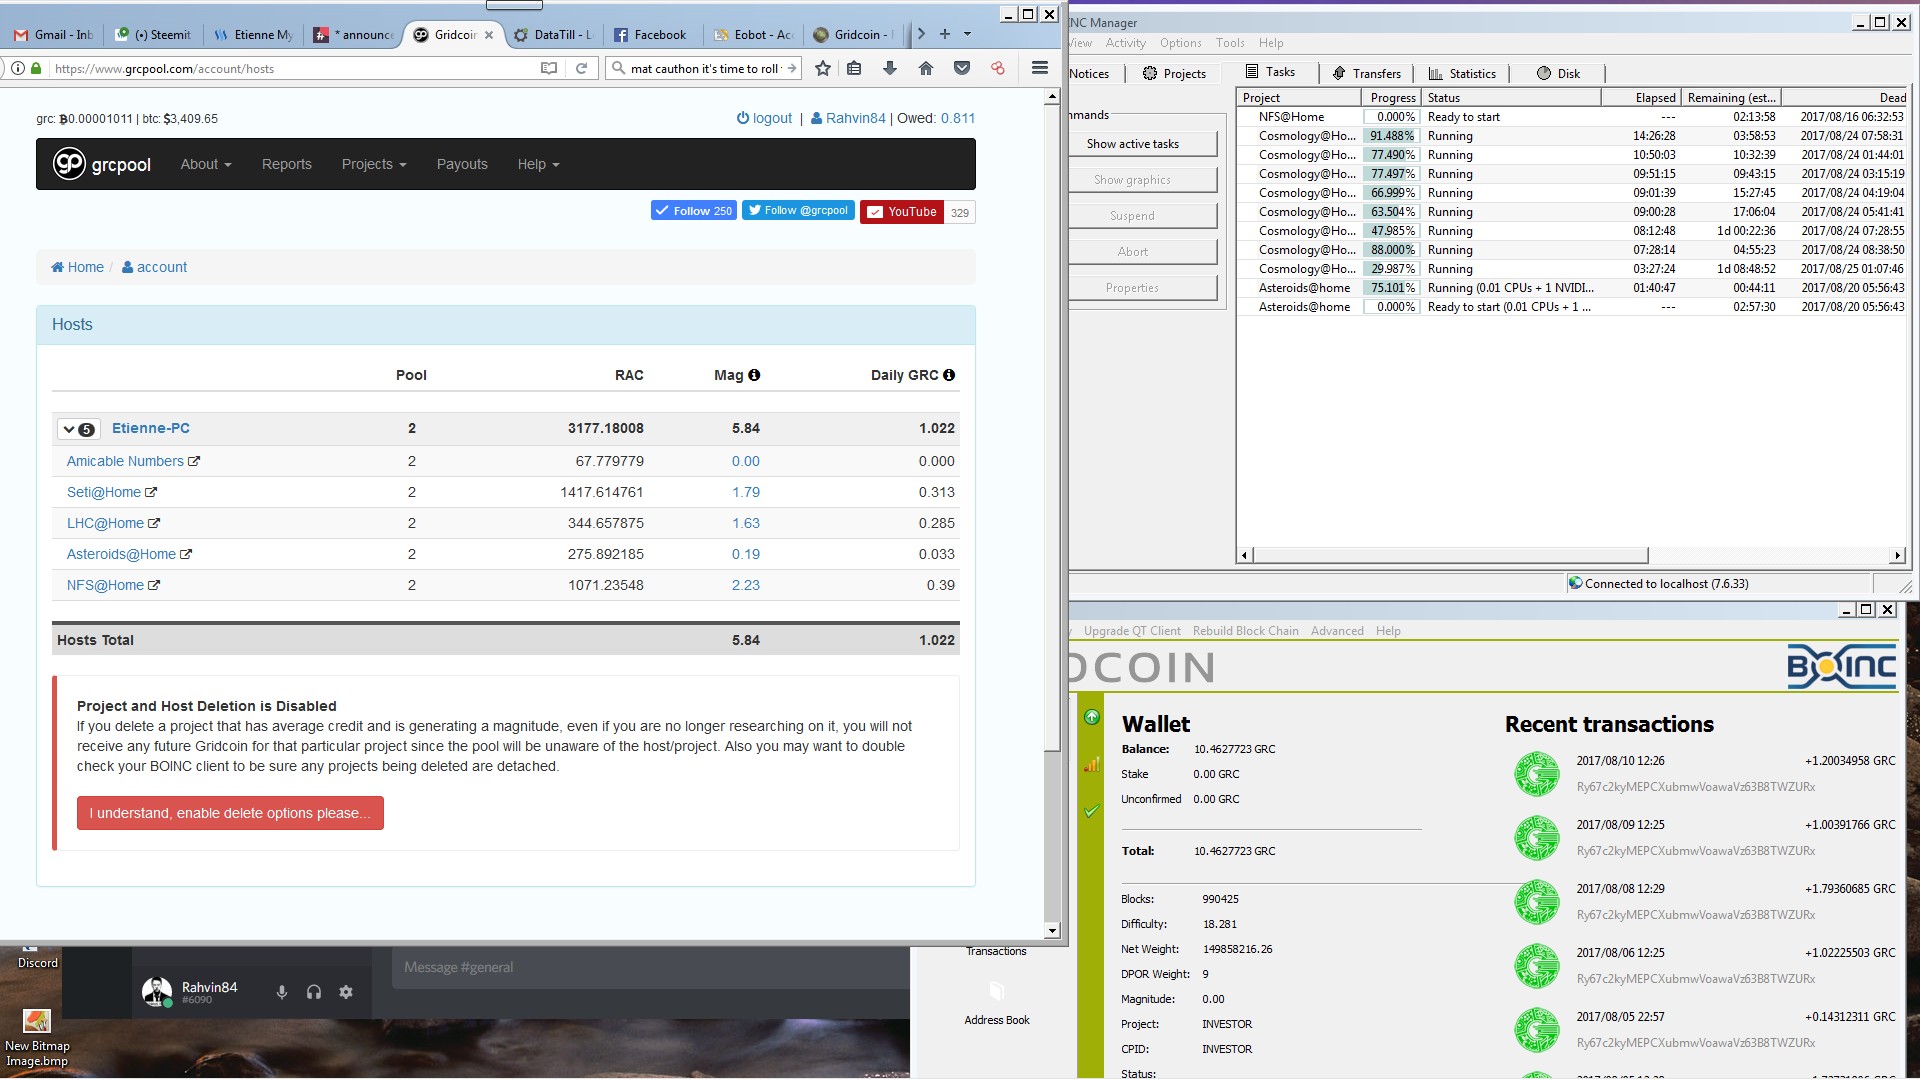Click the Abort button in BOINC
Image resolution: width=1920 pixels, height=1080 pixels.
1129,251
